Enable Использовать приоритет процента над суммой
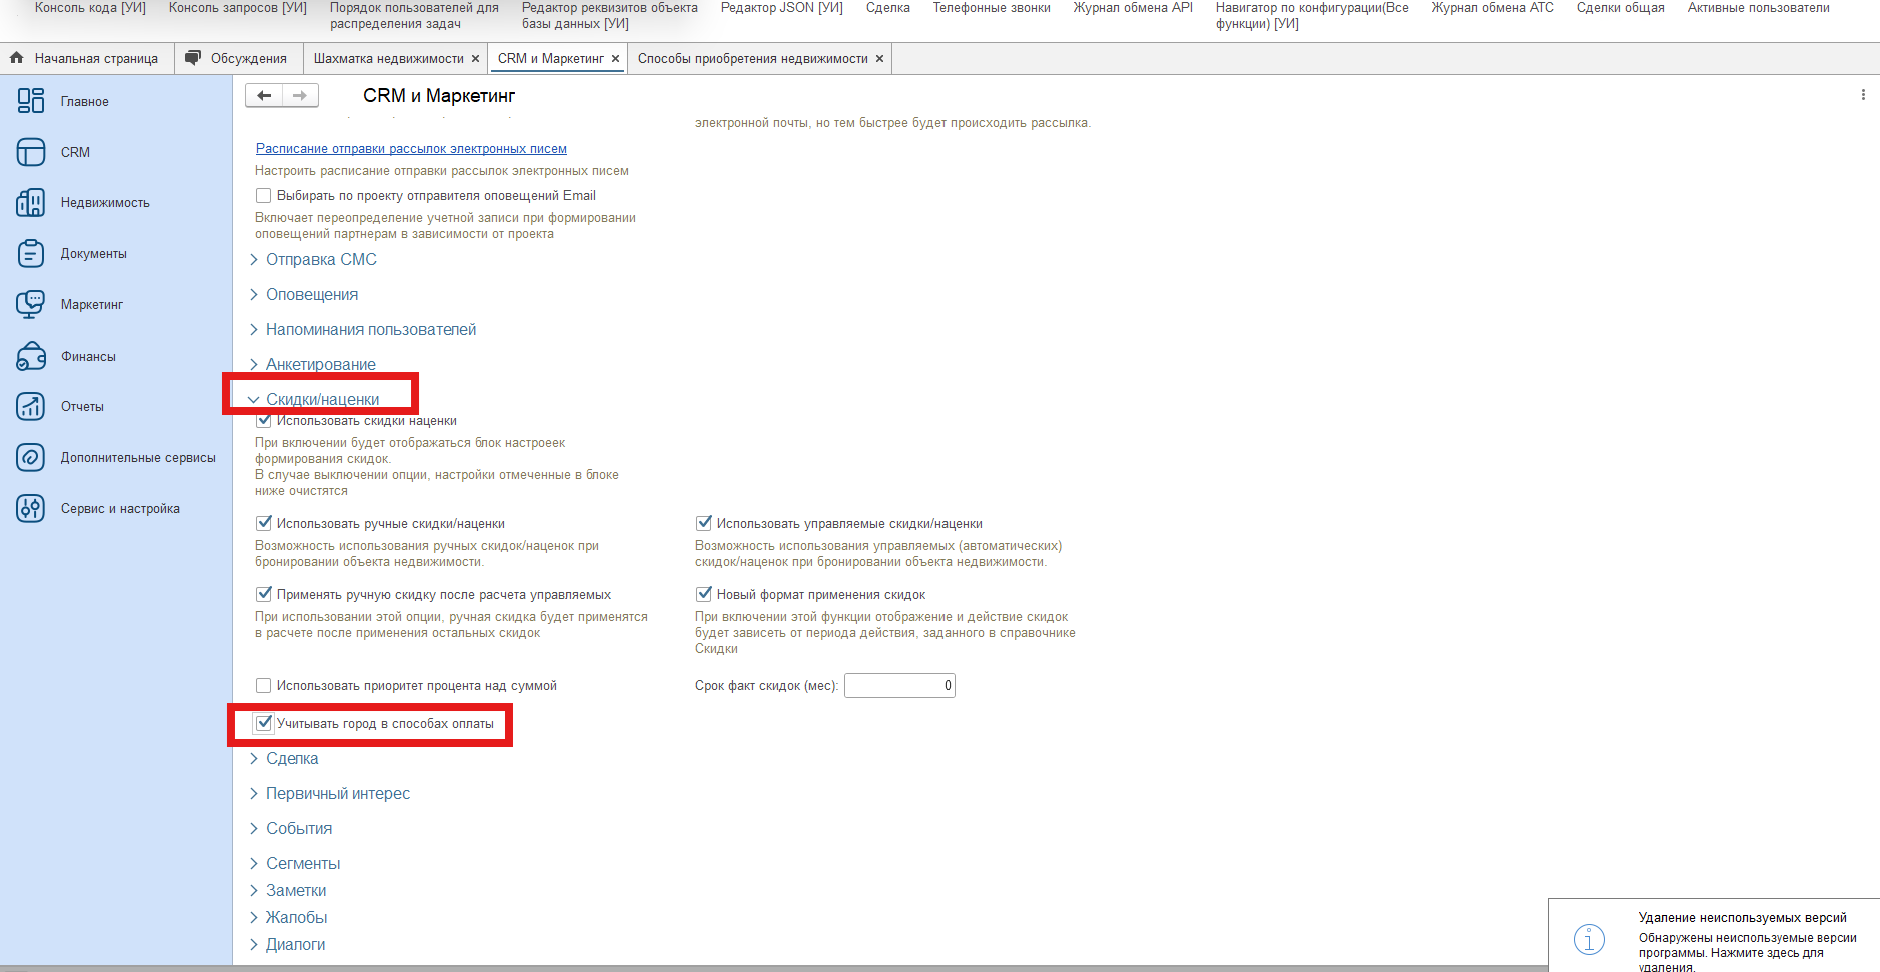The width and height of the screenshot is (1880, 972). pos(264,686)
